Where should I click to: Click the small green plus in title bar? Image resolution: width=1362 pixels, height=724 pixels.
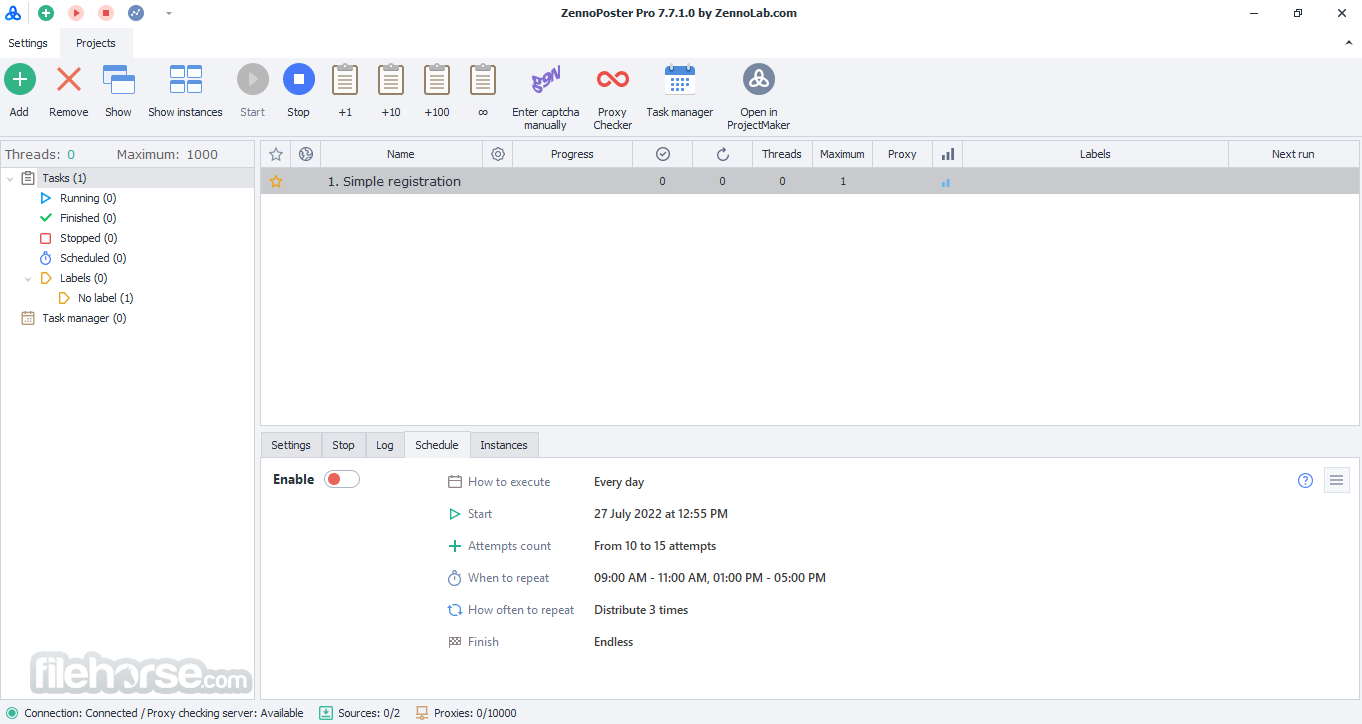[x=46, y=13]
